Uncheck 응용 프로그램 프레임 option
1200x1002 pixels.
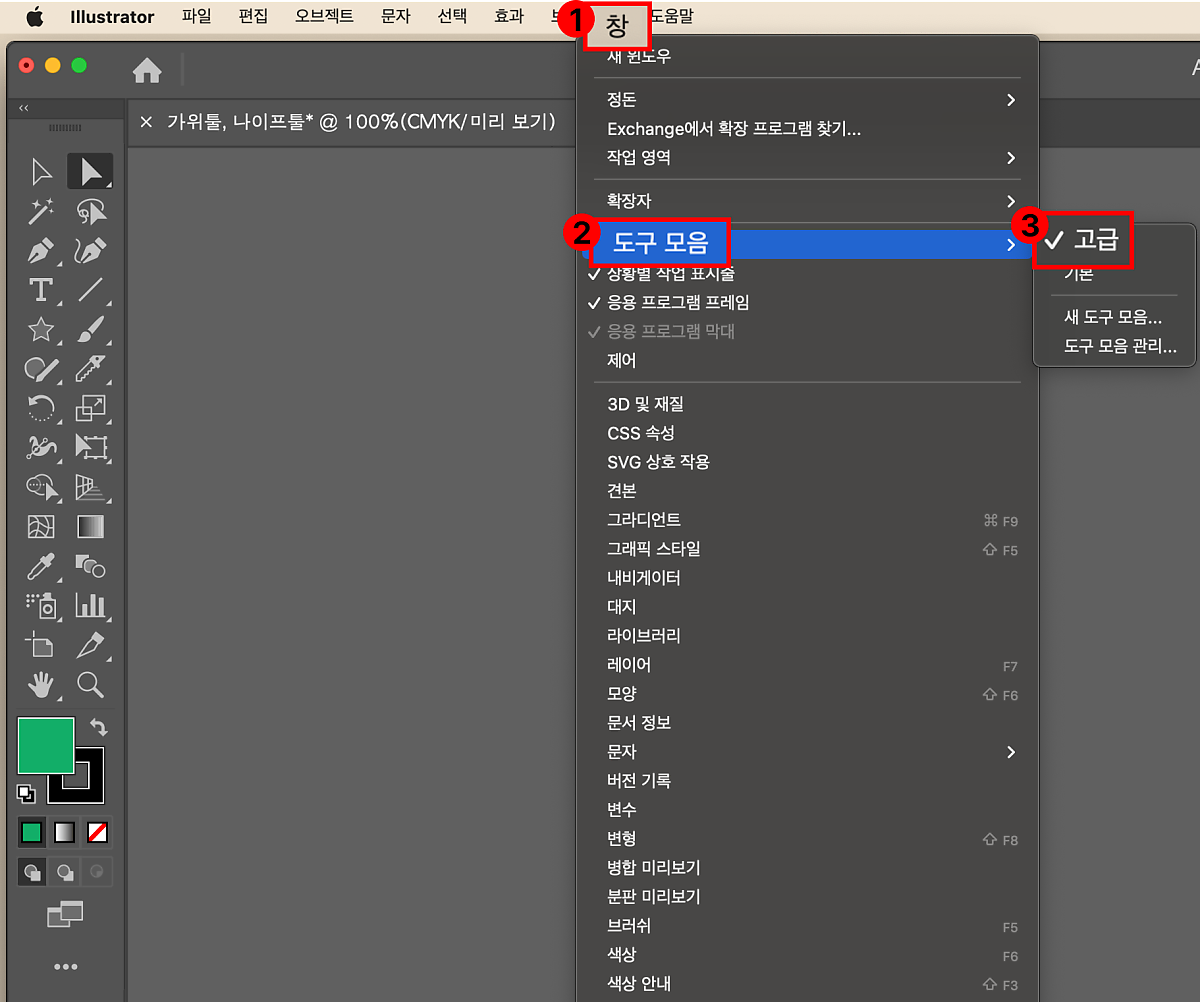677,302
